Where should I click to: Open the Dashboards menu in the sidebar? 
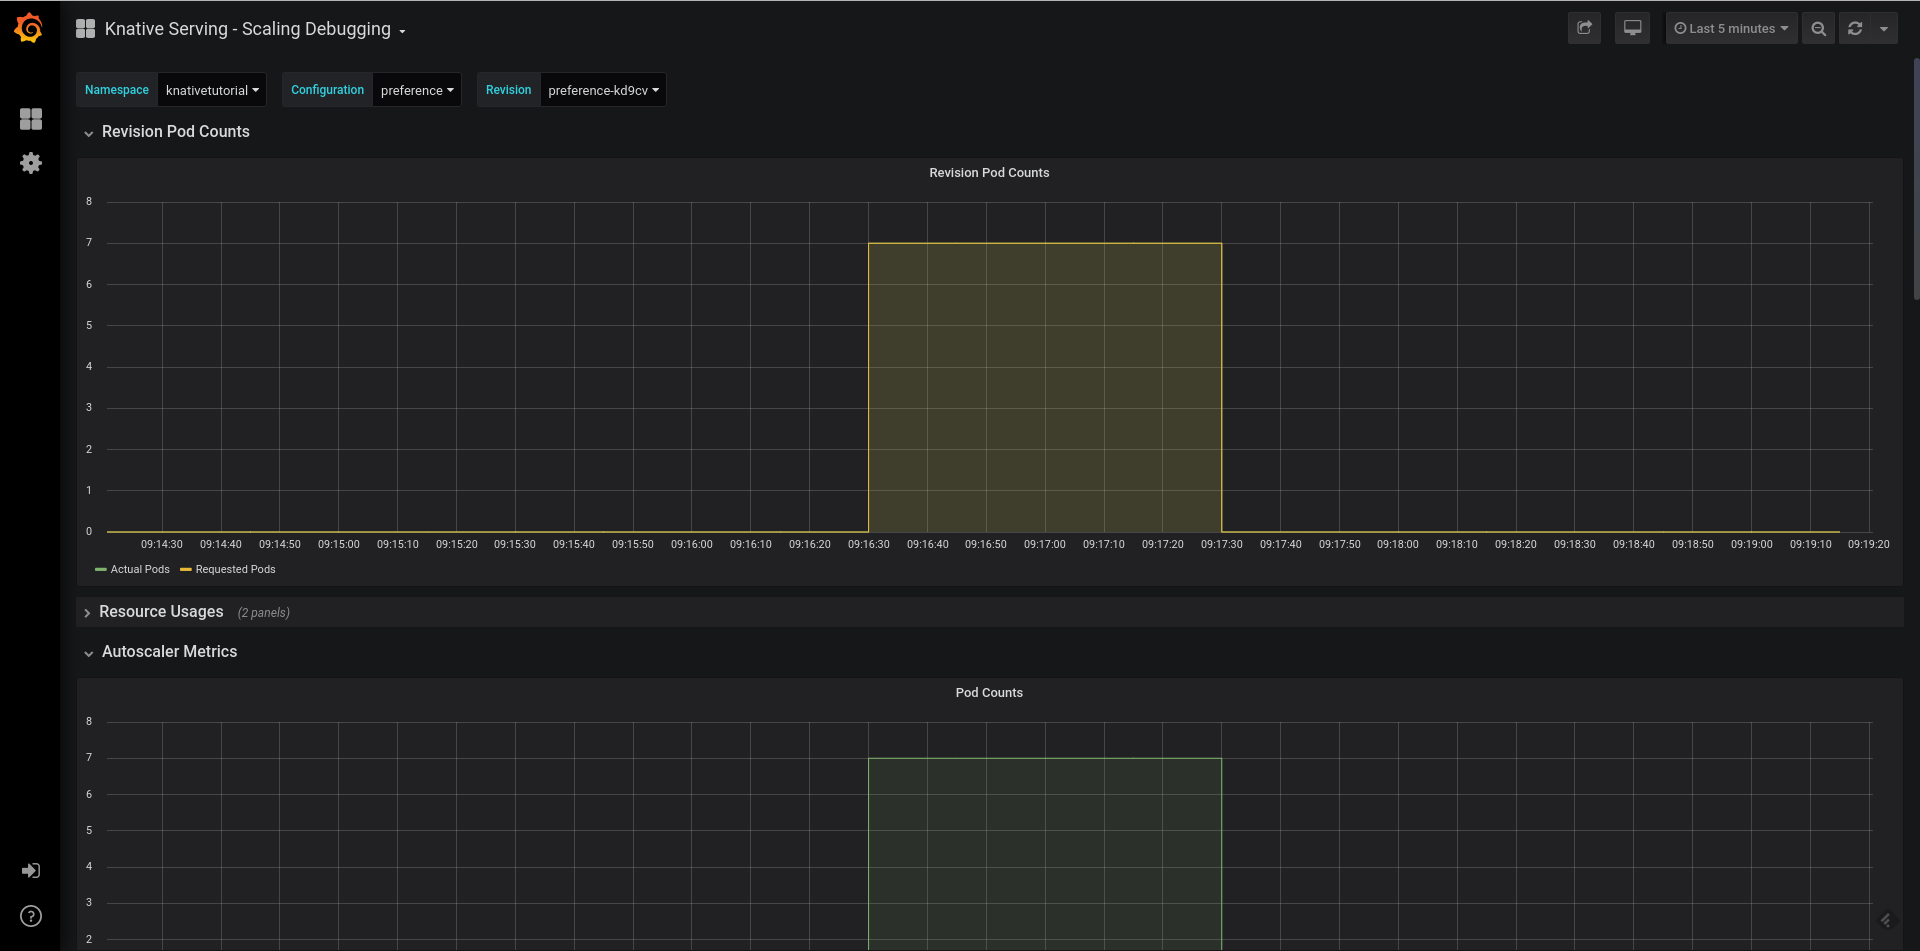click(x=31, y=119)
